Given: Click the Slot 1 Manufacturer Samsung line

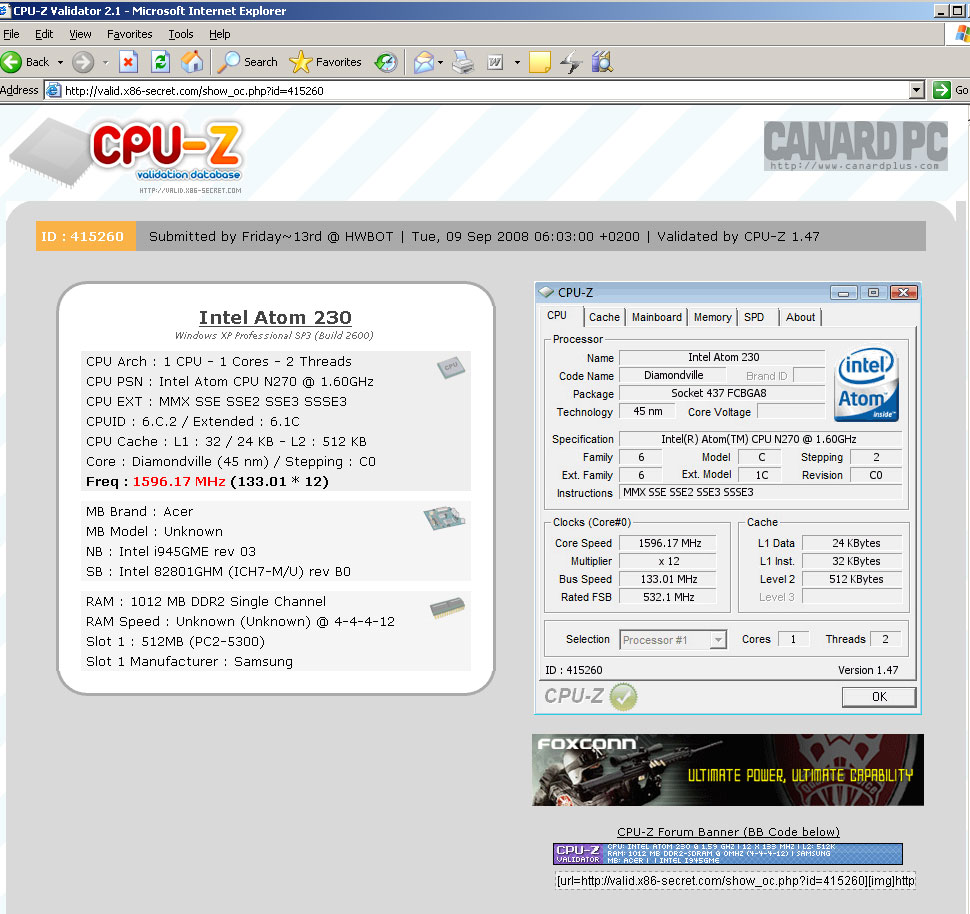Looking at the screenshot, I should (189, 662).
